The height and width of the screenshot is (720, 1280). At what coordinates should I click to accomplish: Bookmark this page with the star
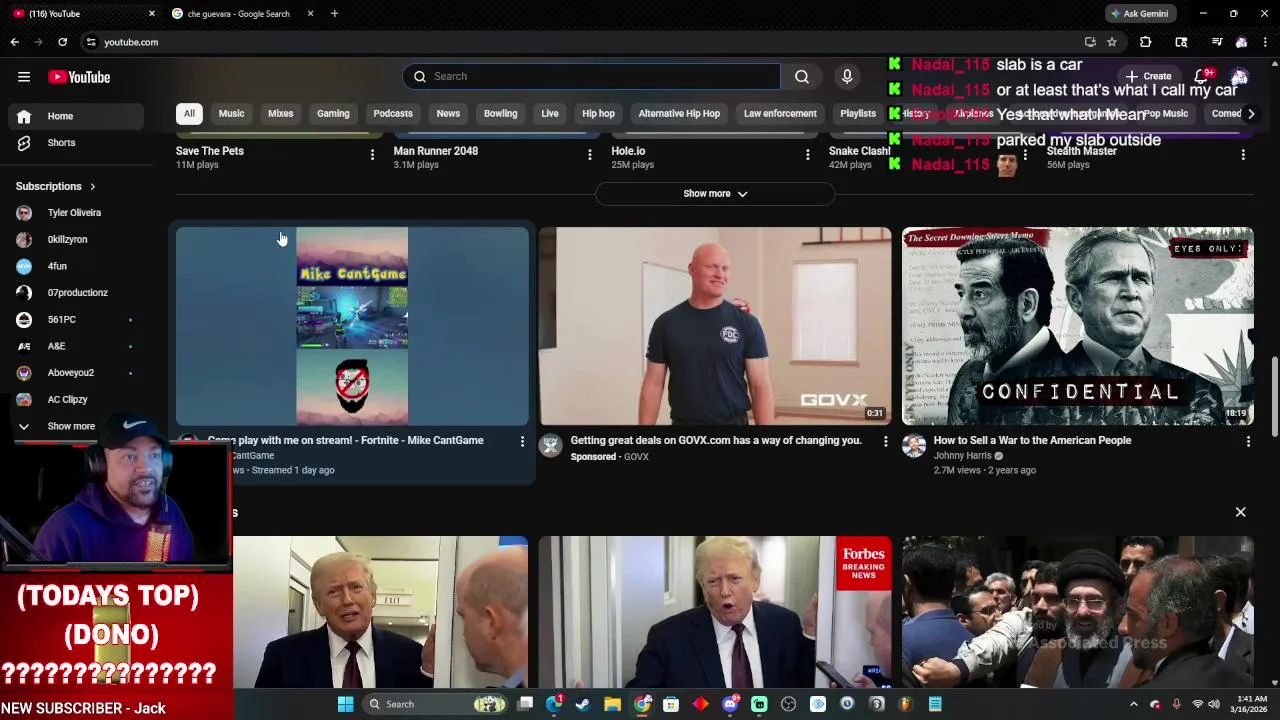pos(1111,42)
